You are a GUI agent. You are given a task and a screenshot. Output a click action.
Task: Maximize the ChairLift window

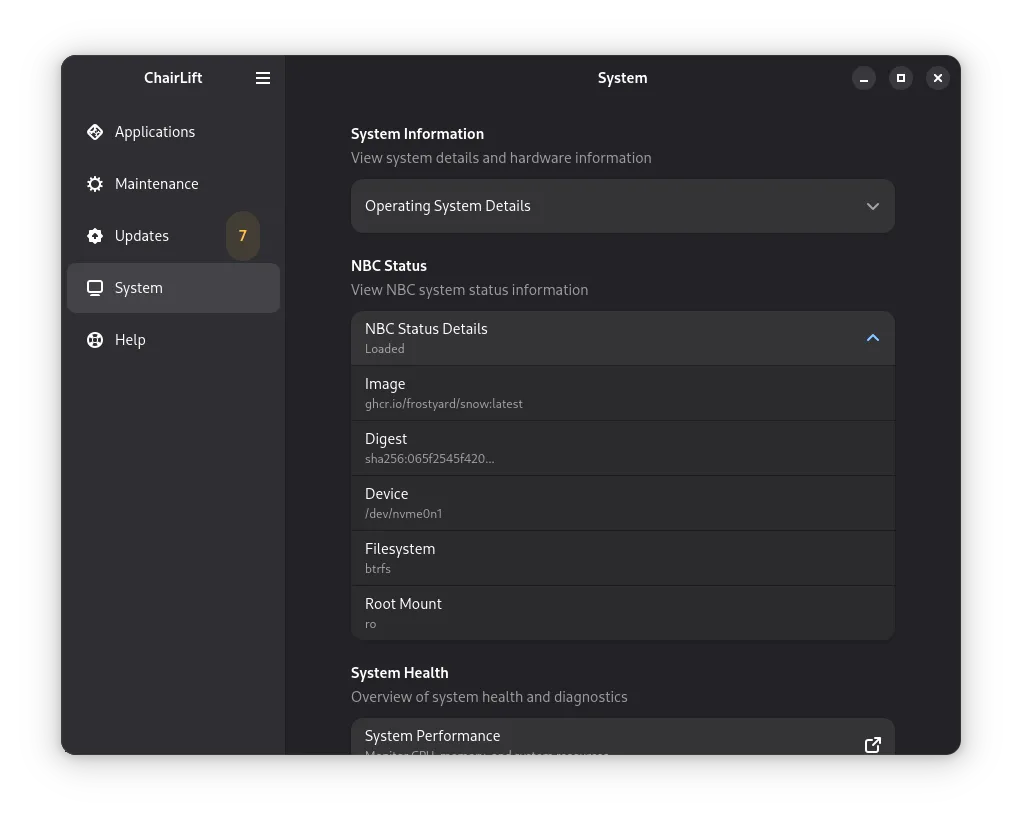pyautogui.click(x=901, y=78)
